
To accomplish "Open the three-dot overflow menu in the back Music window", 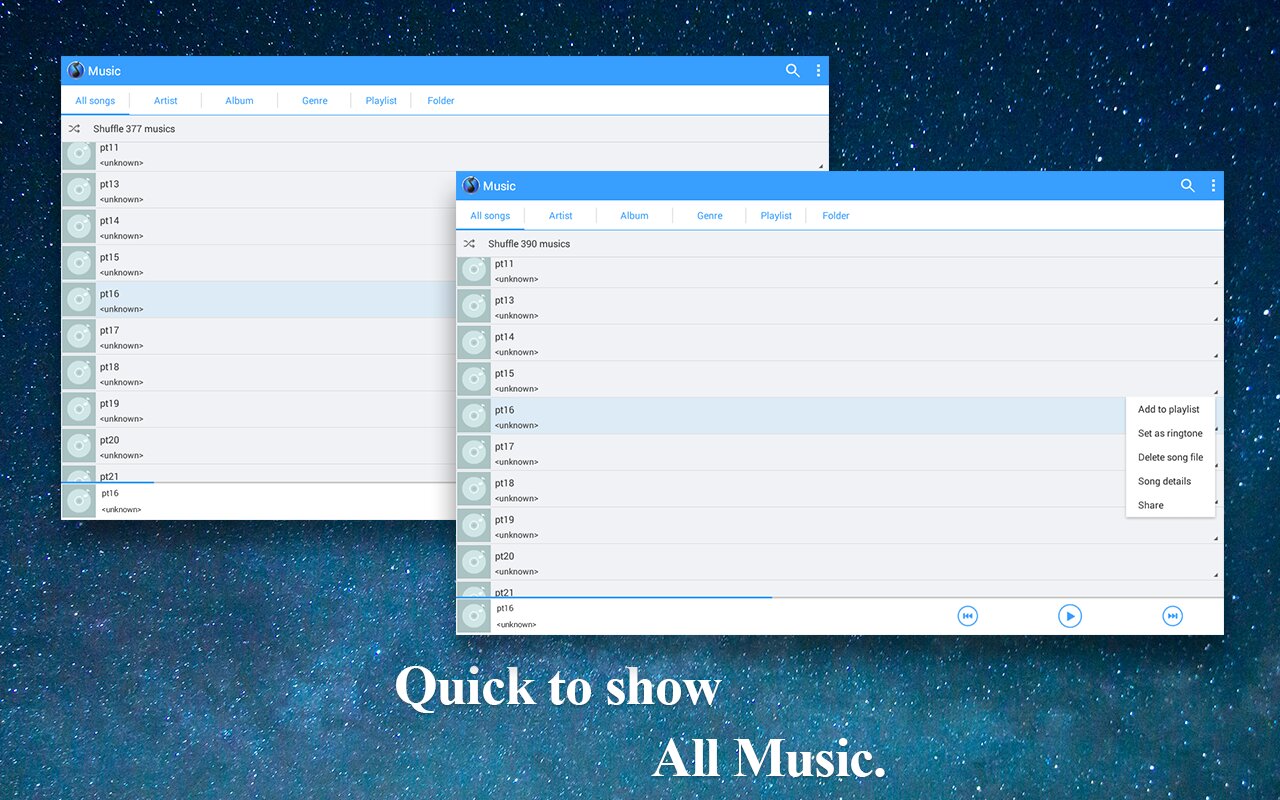I will pyautogui.click(x=818, y=71).
